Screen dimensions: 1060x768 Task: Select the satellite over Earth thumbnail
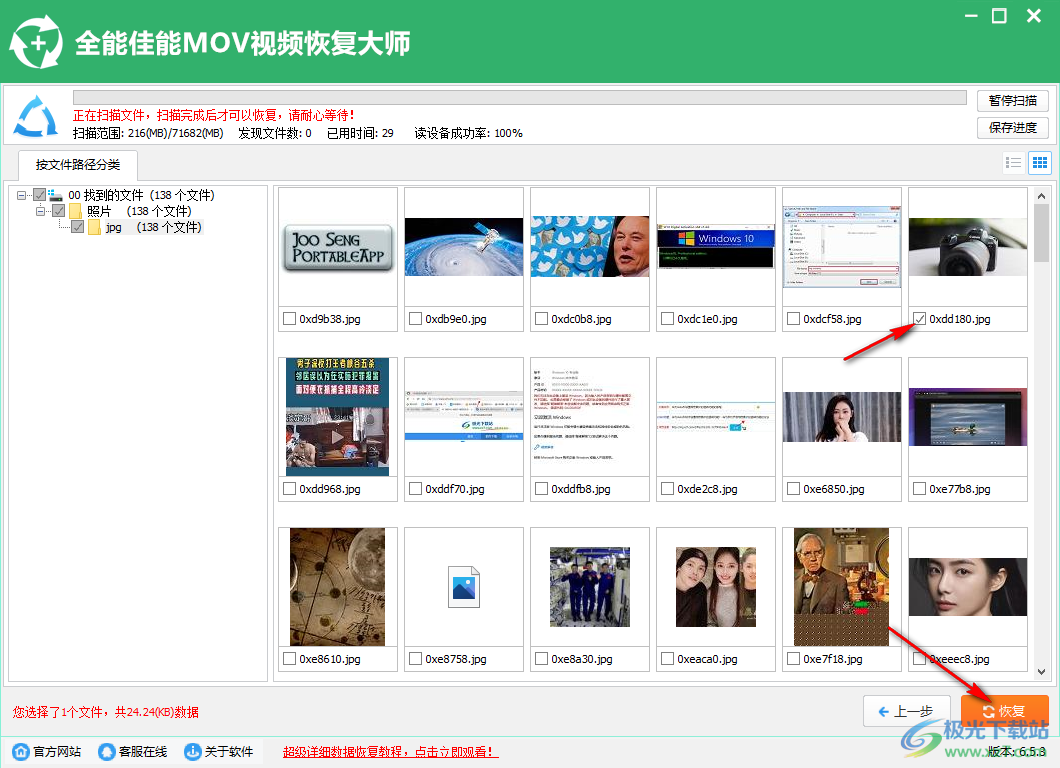[x=464, y=247]
